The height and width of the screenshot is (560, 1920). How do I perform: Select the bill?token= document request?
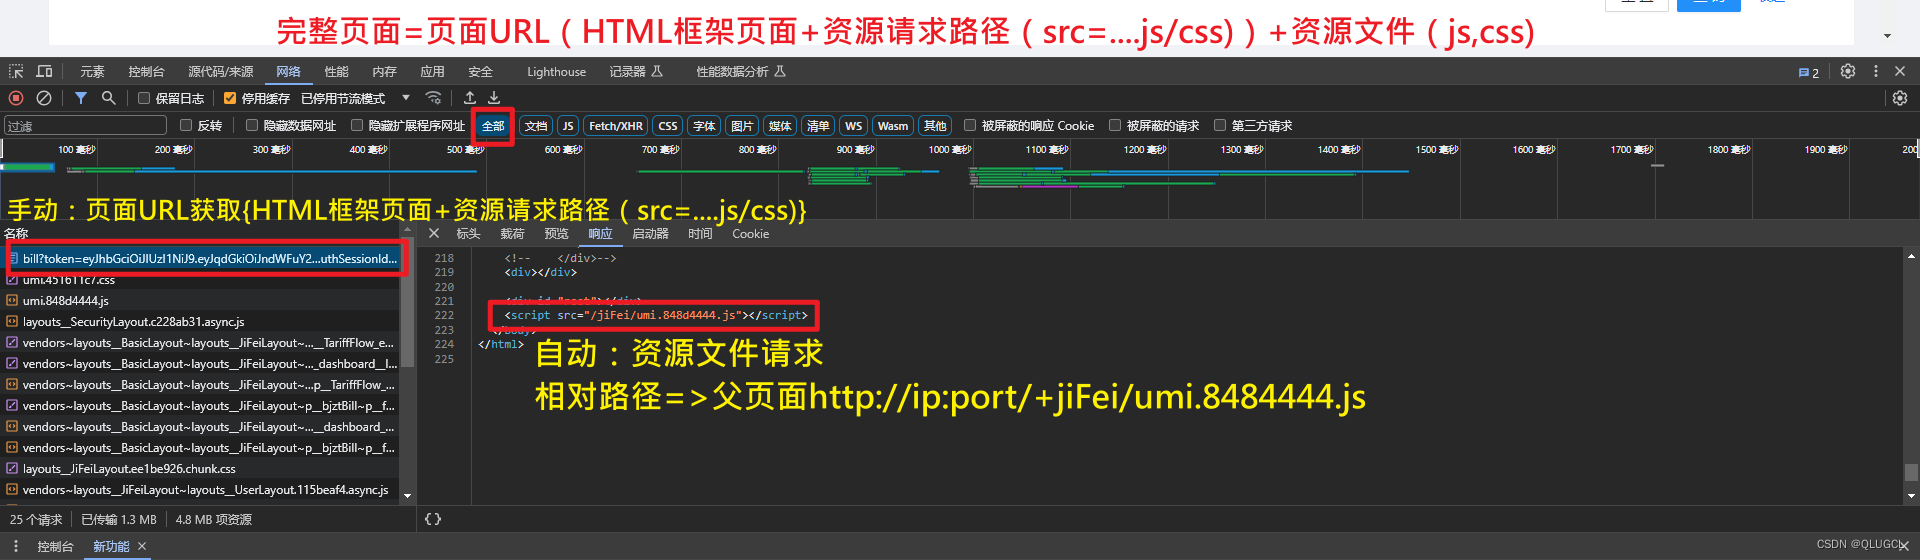coord(200,258)
